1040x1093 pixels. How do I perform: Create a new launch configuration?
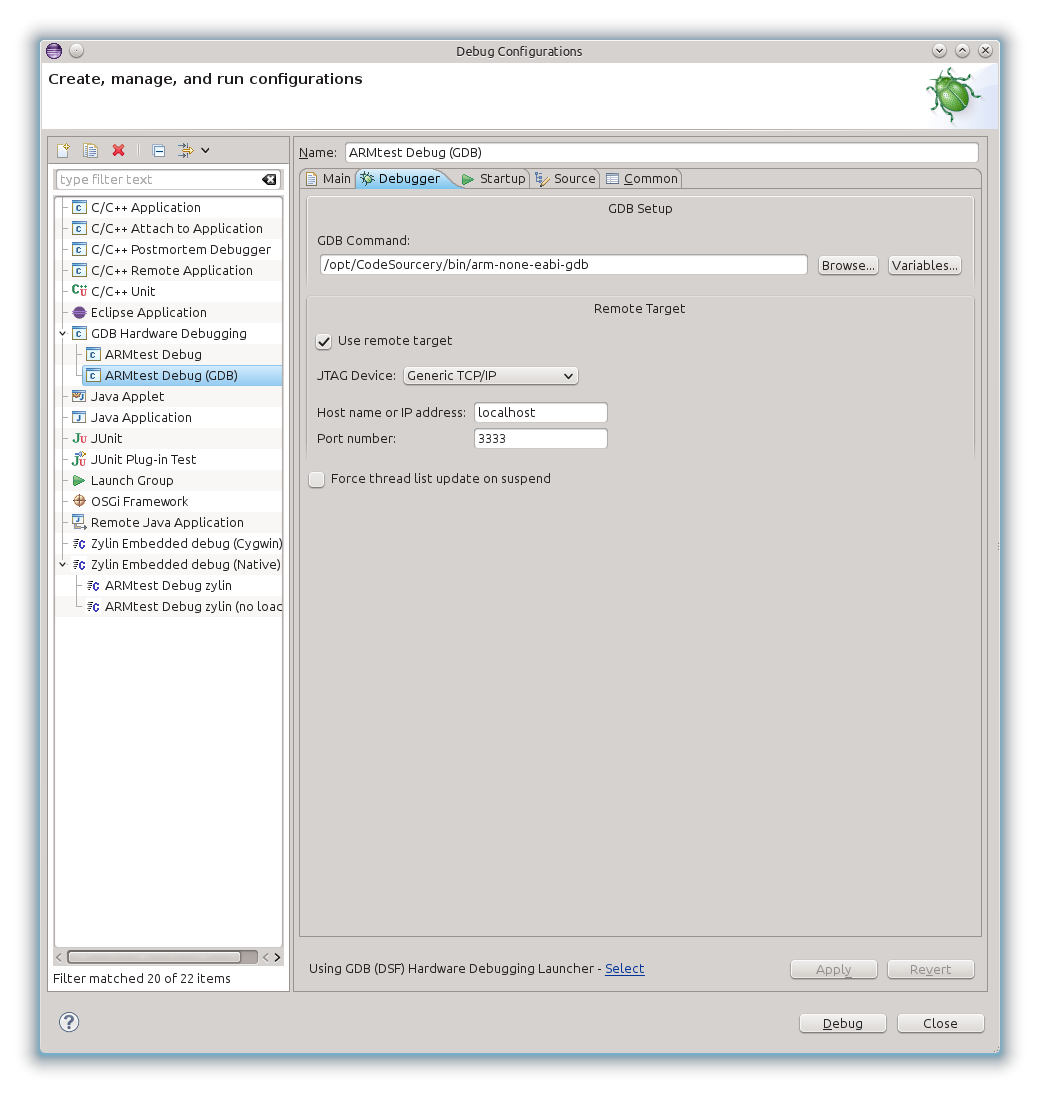coord(62,150)
